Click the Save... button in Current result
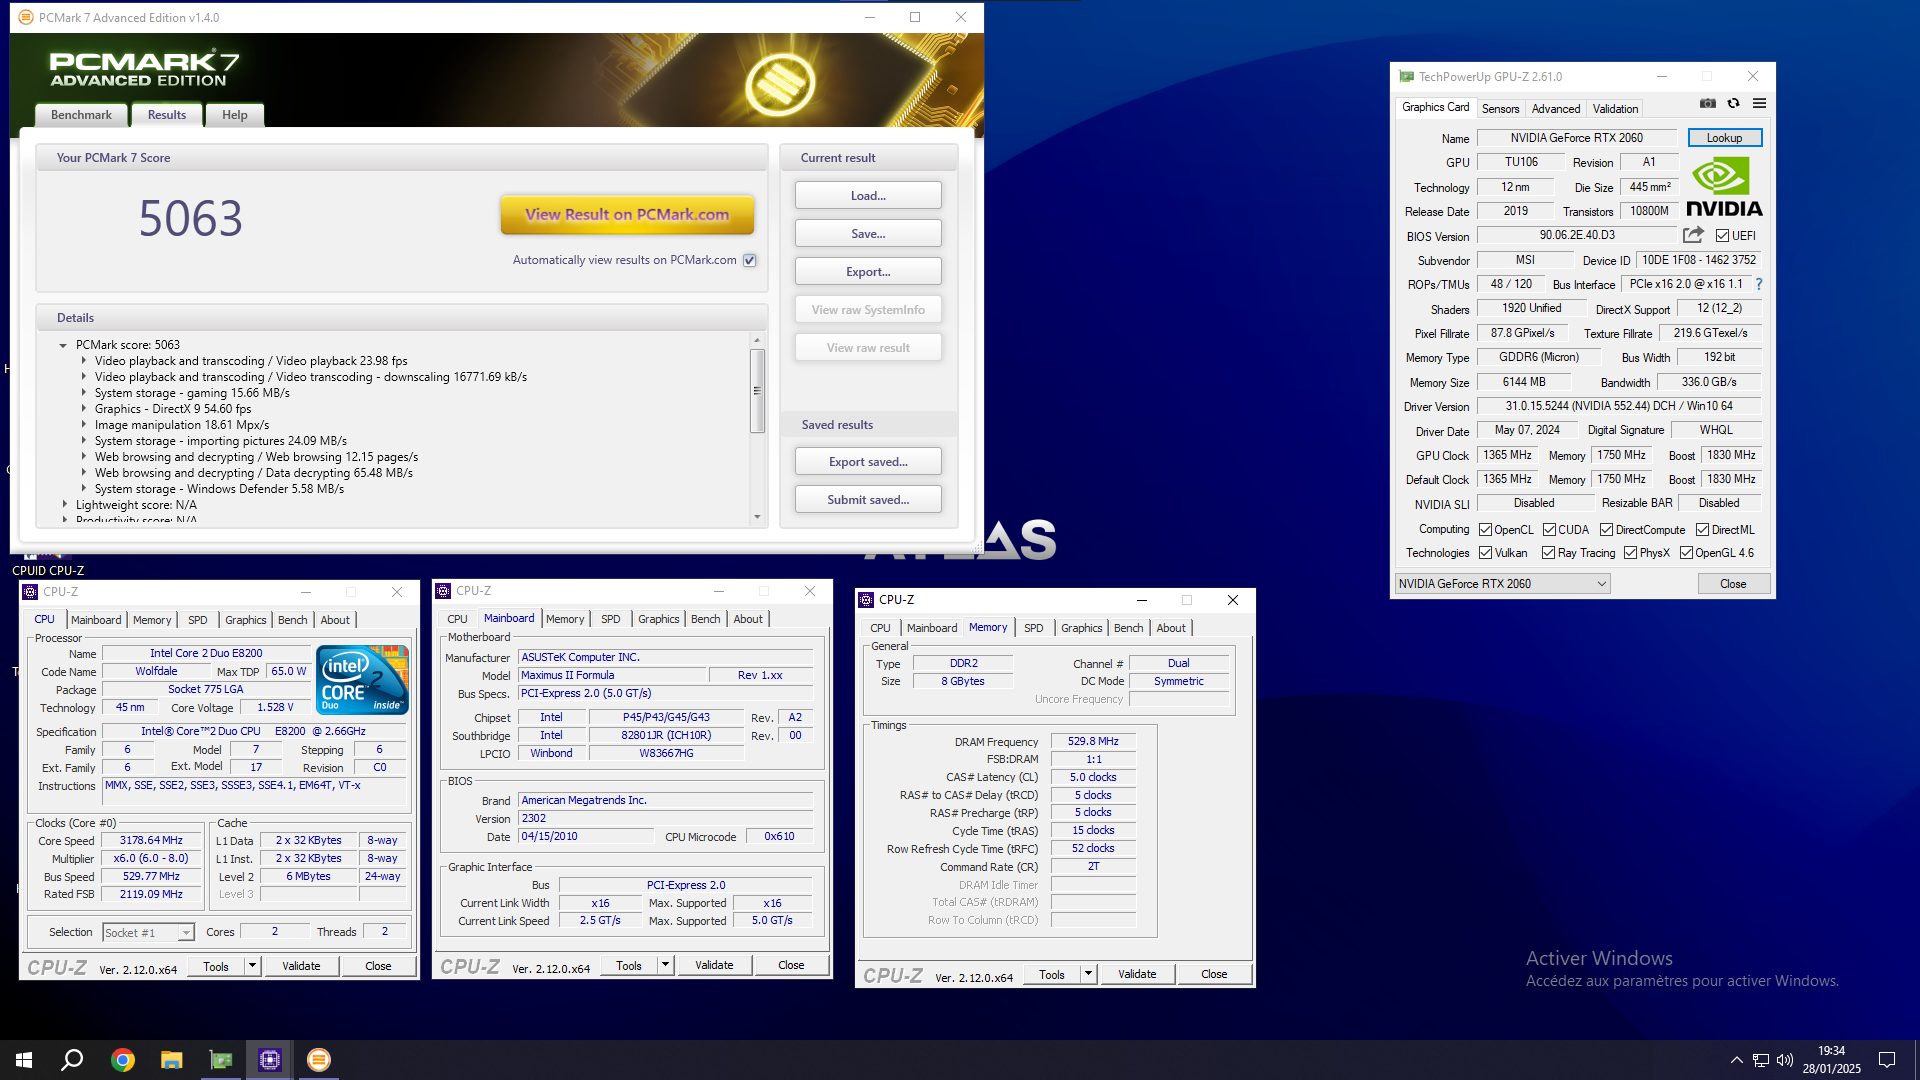 [x=868, y=234]
